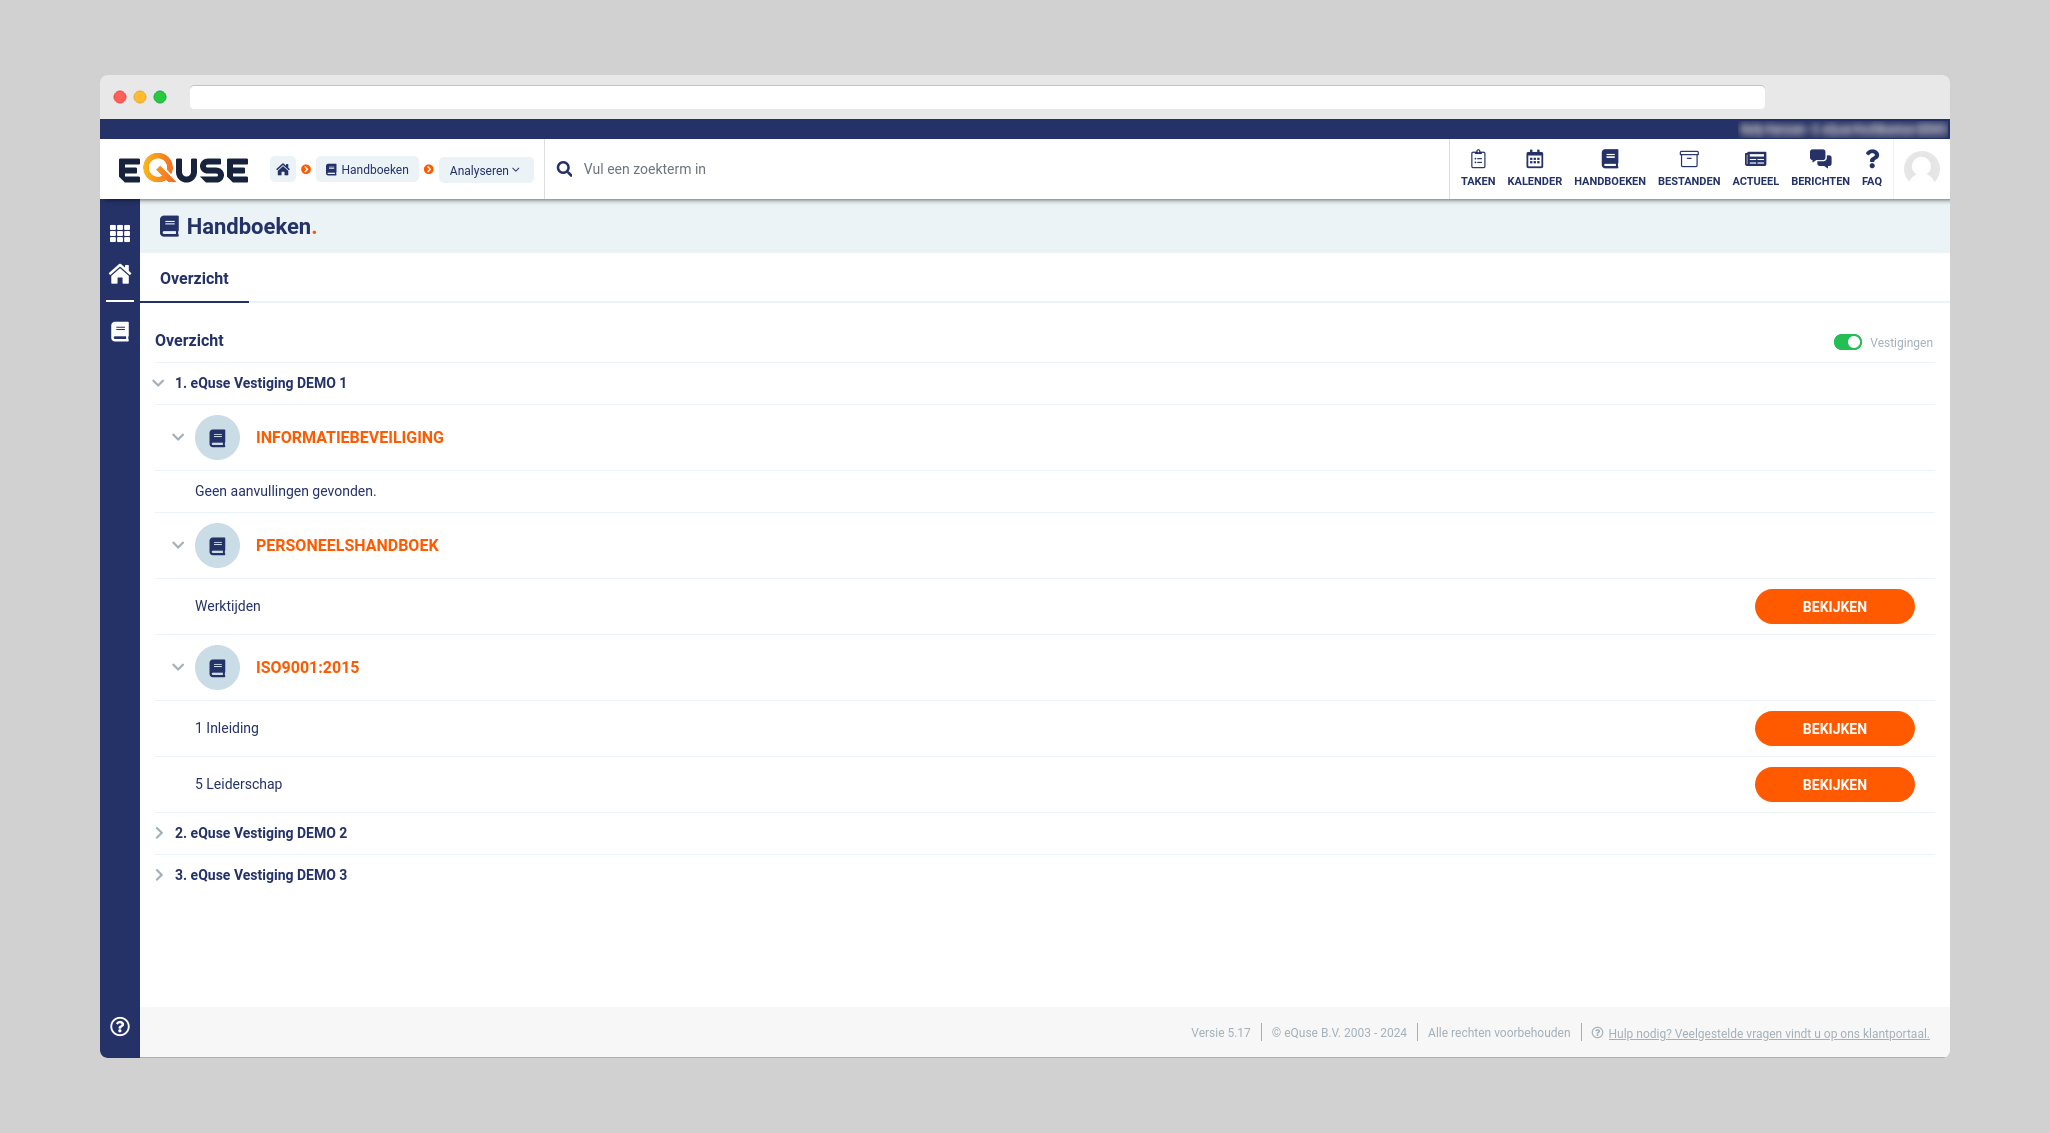
Task: Open Kalender from the top navigation
Action: tap(1534, 168)
